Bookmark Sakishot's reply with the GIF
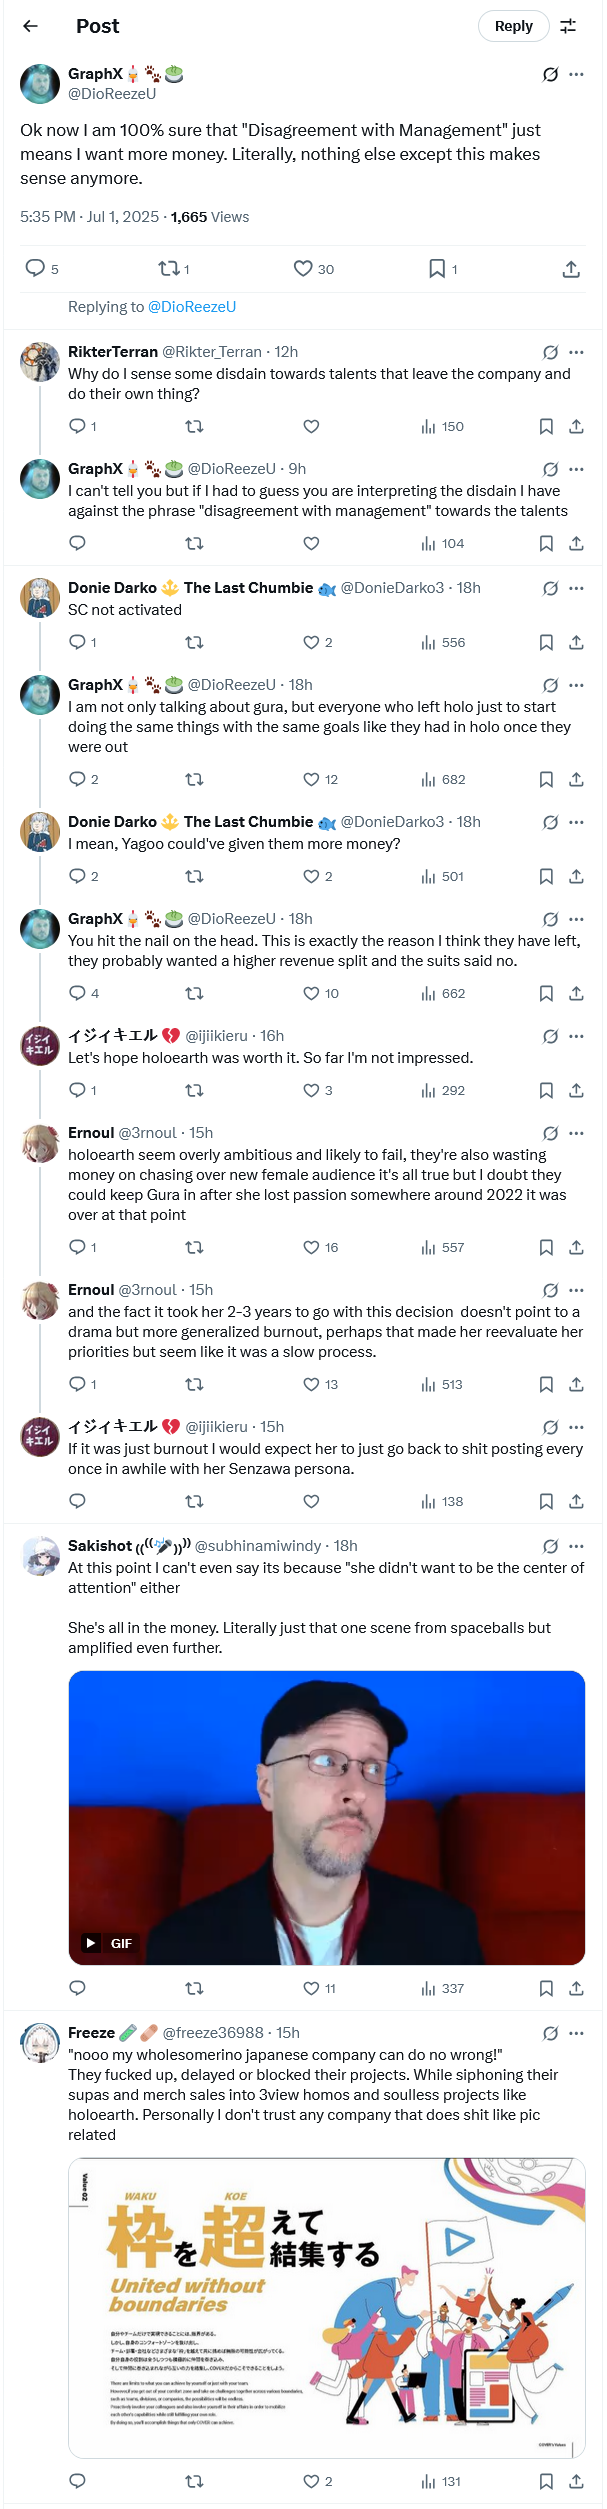This screenshot has width=607, height=2509. pyautogui.click(x=546, y=1988)
